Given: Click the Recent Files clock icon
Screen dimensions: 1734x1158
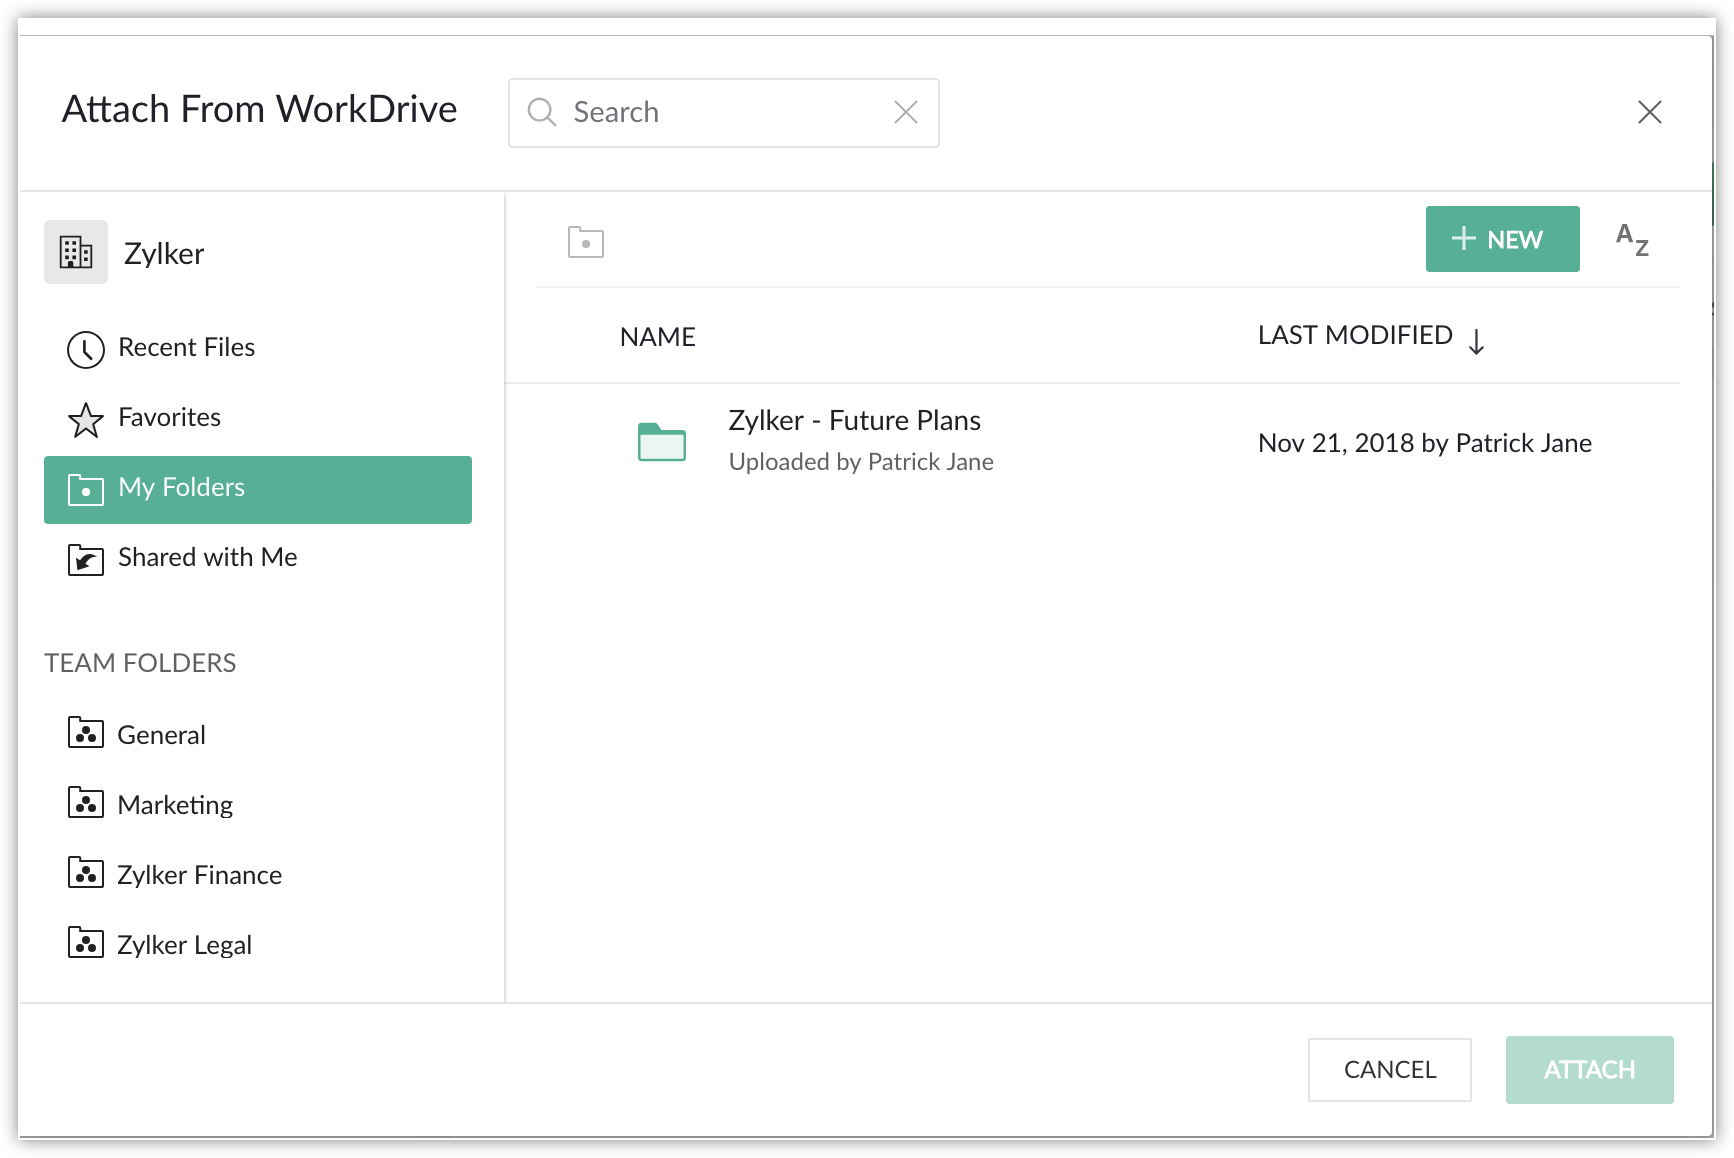Looking at the screenshot, I should point(86,349).
